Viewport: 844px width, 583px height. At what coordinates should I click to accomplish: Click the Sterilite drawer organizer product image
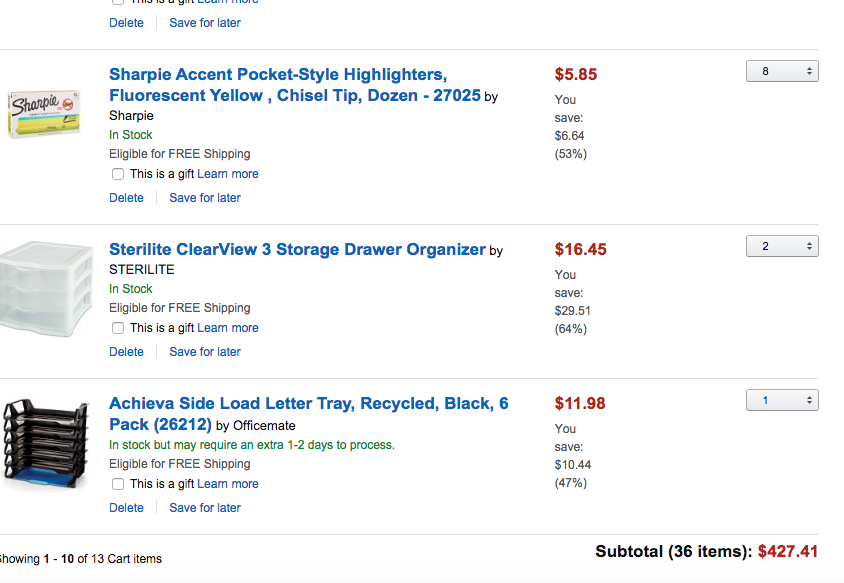pyautogui.click(x=46, y=289)
